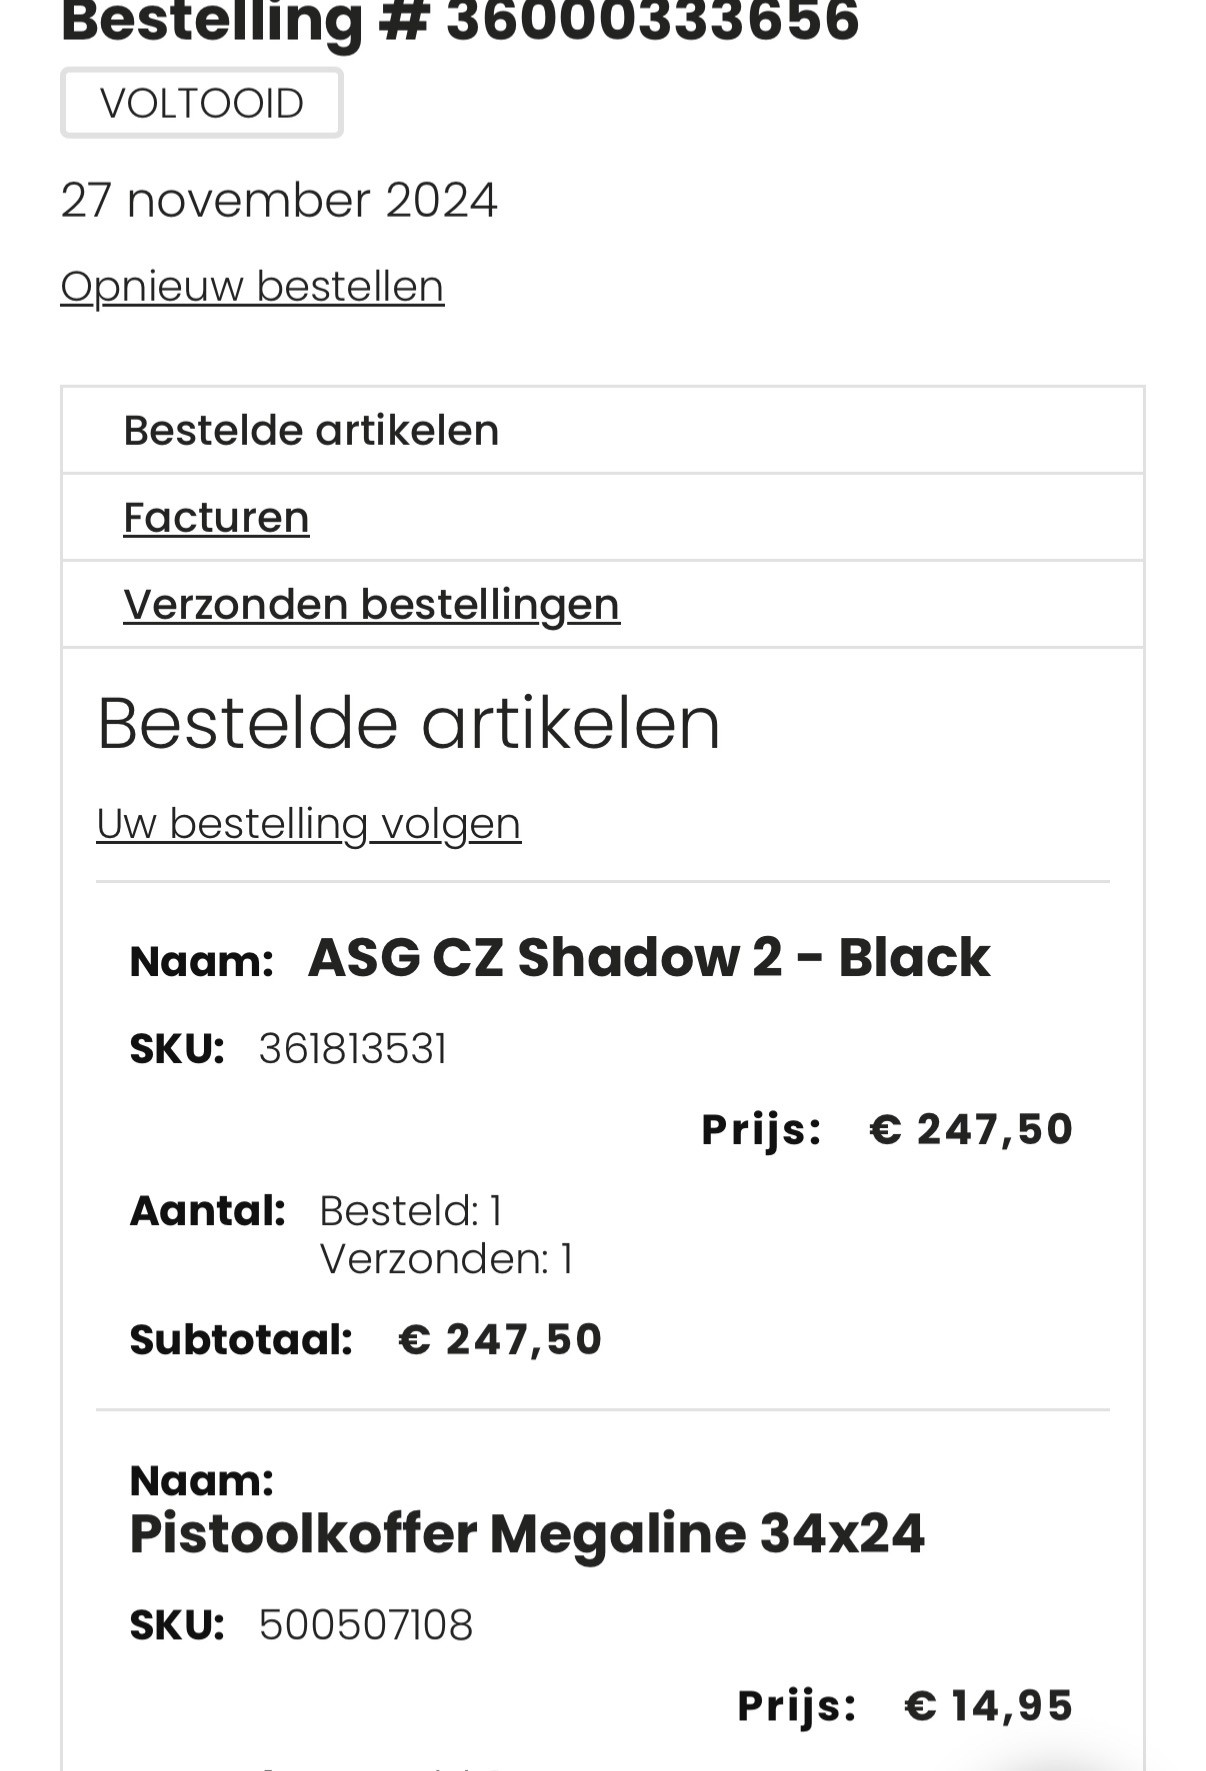The width and height of the screenshot is (1206, 1771).
Task: Click the € 14,95 price
Action: (x=988, y=1706)
